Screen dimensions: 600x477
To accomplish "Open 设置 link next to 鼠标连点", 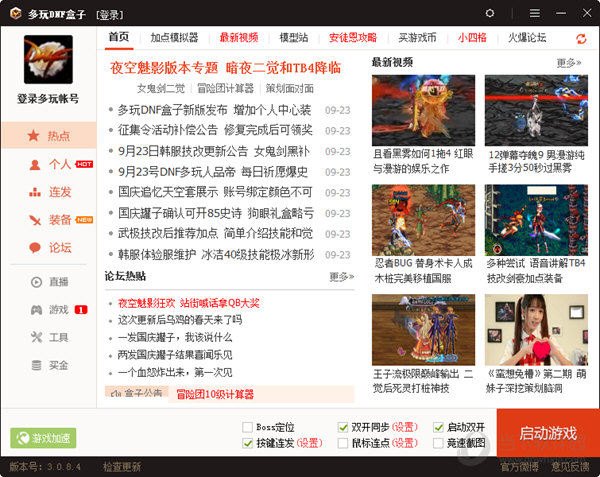I will 405,443.
